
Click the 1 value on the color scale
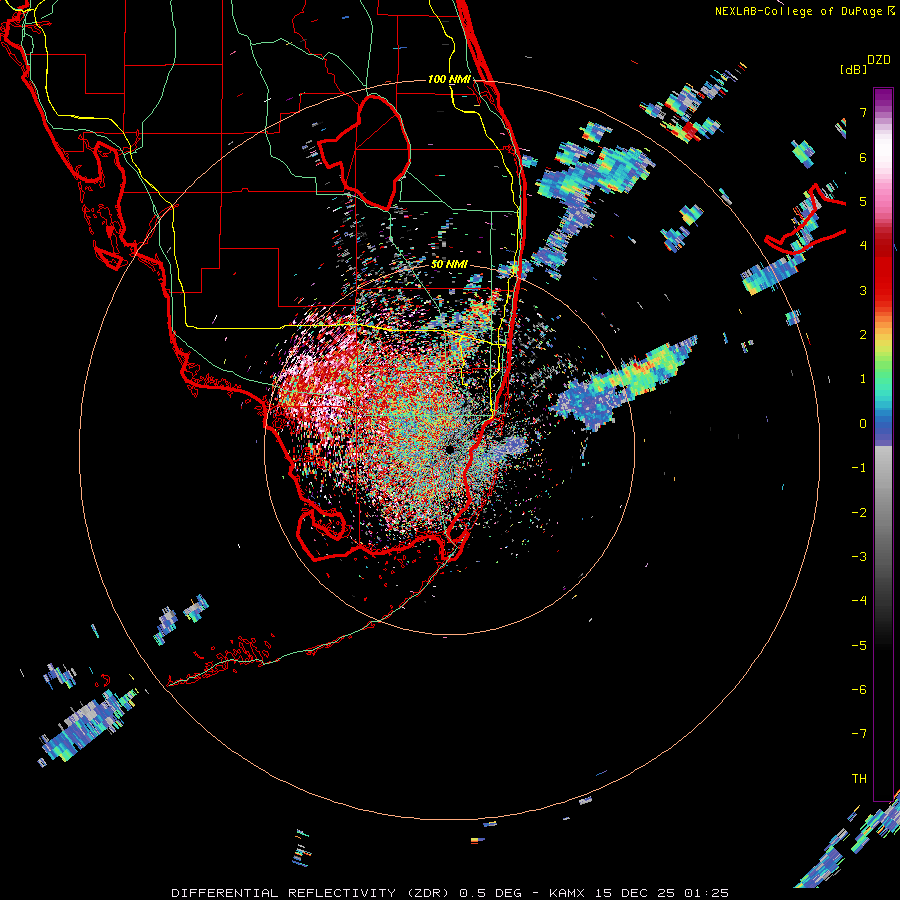point(863,379)
